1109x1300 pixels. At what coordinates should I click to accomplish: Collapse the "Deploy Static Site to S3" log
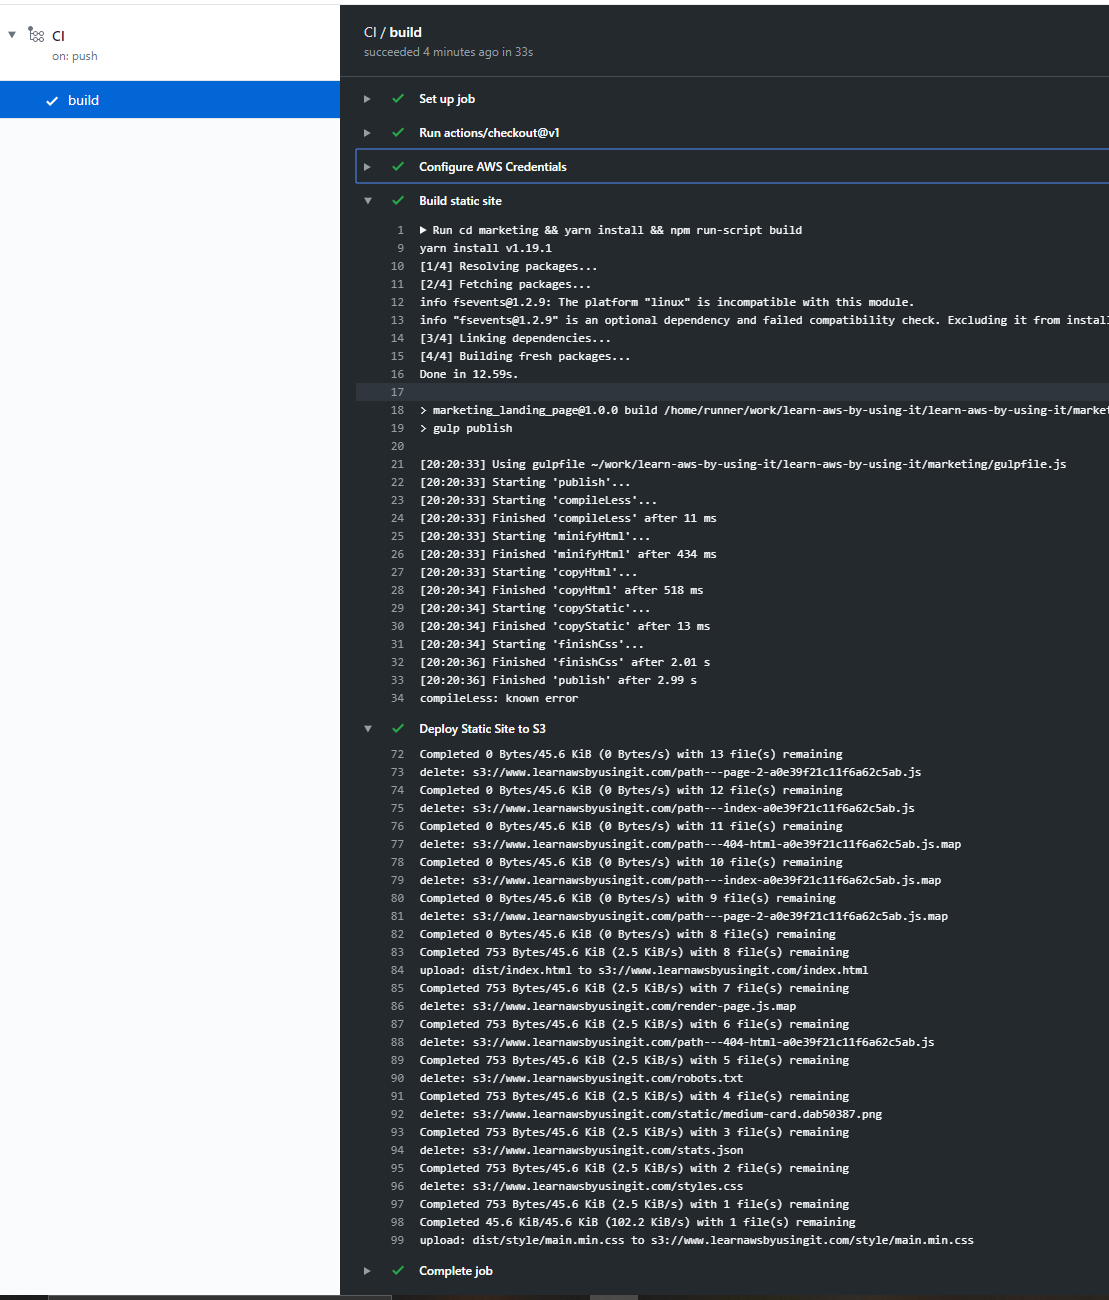pos(368,728)
